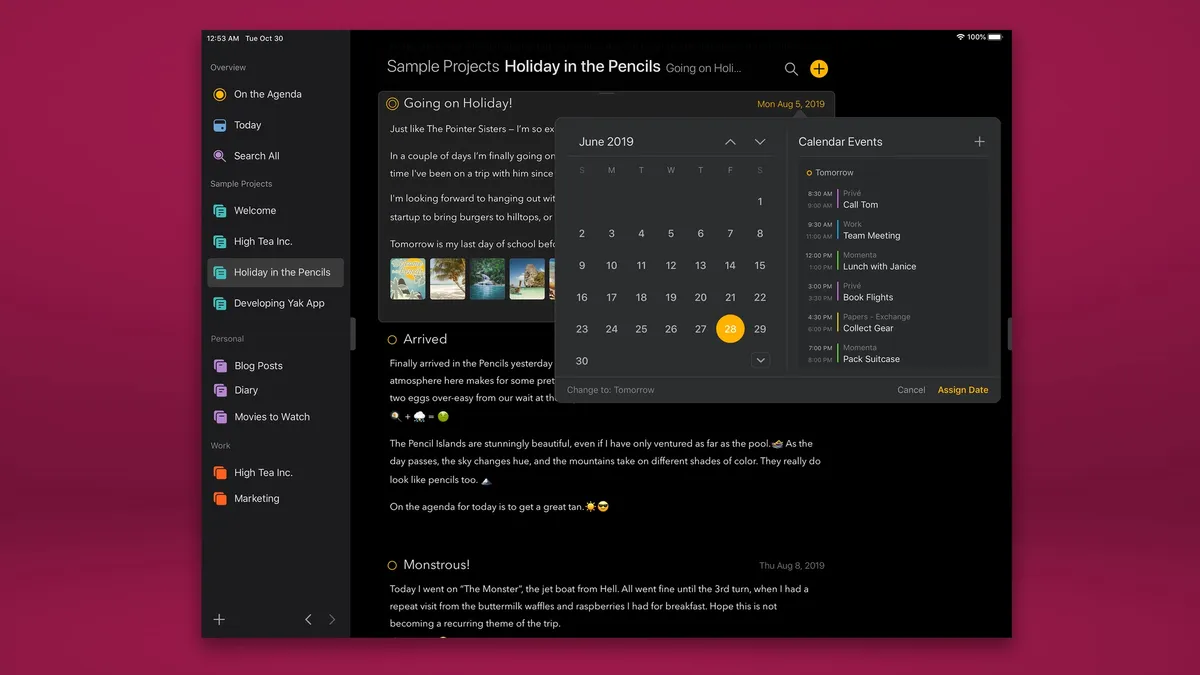
Task: Toggle agenda circle on Arrived note
Action: pos(393,340)
